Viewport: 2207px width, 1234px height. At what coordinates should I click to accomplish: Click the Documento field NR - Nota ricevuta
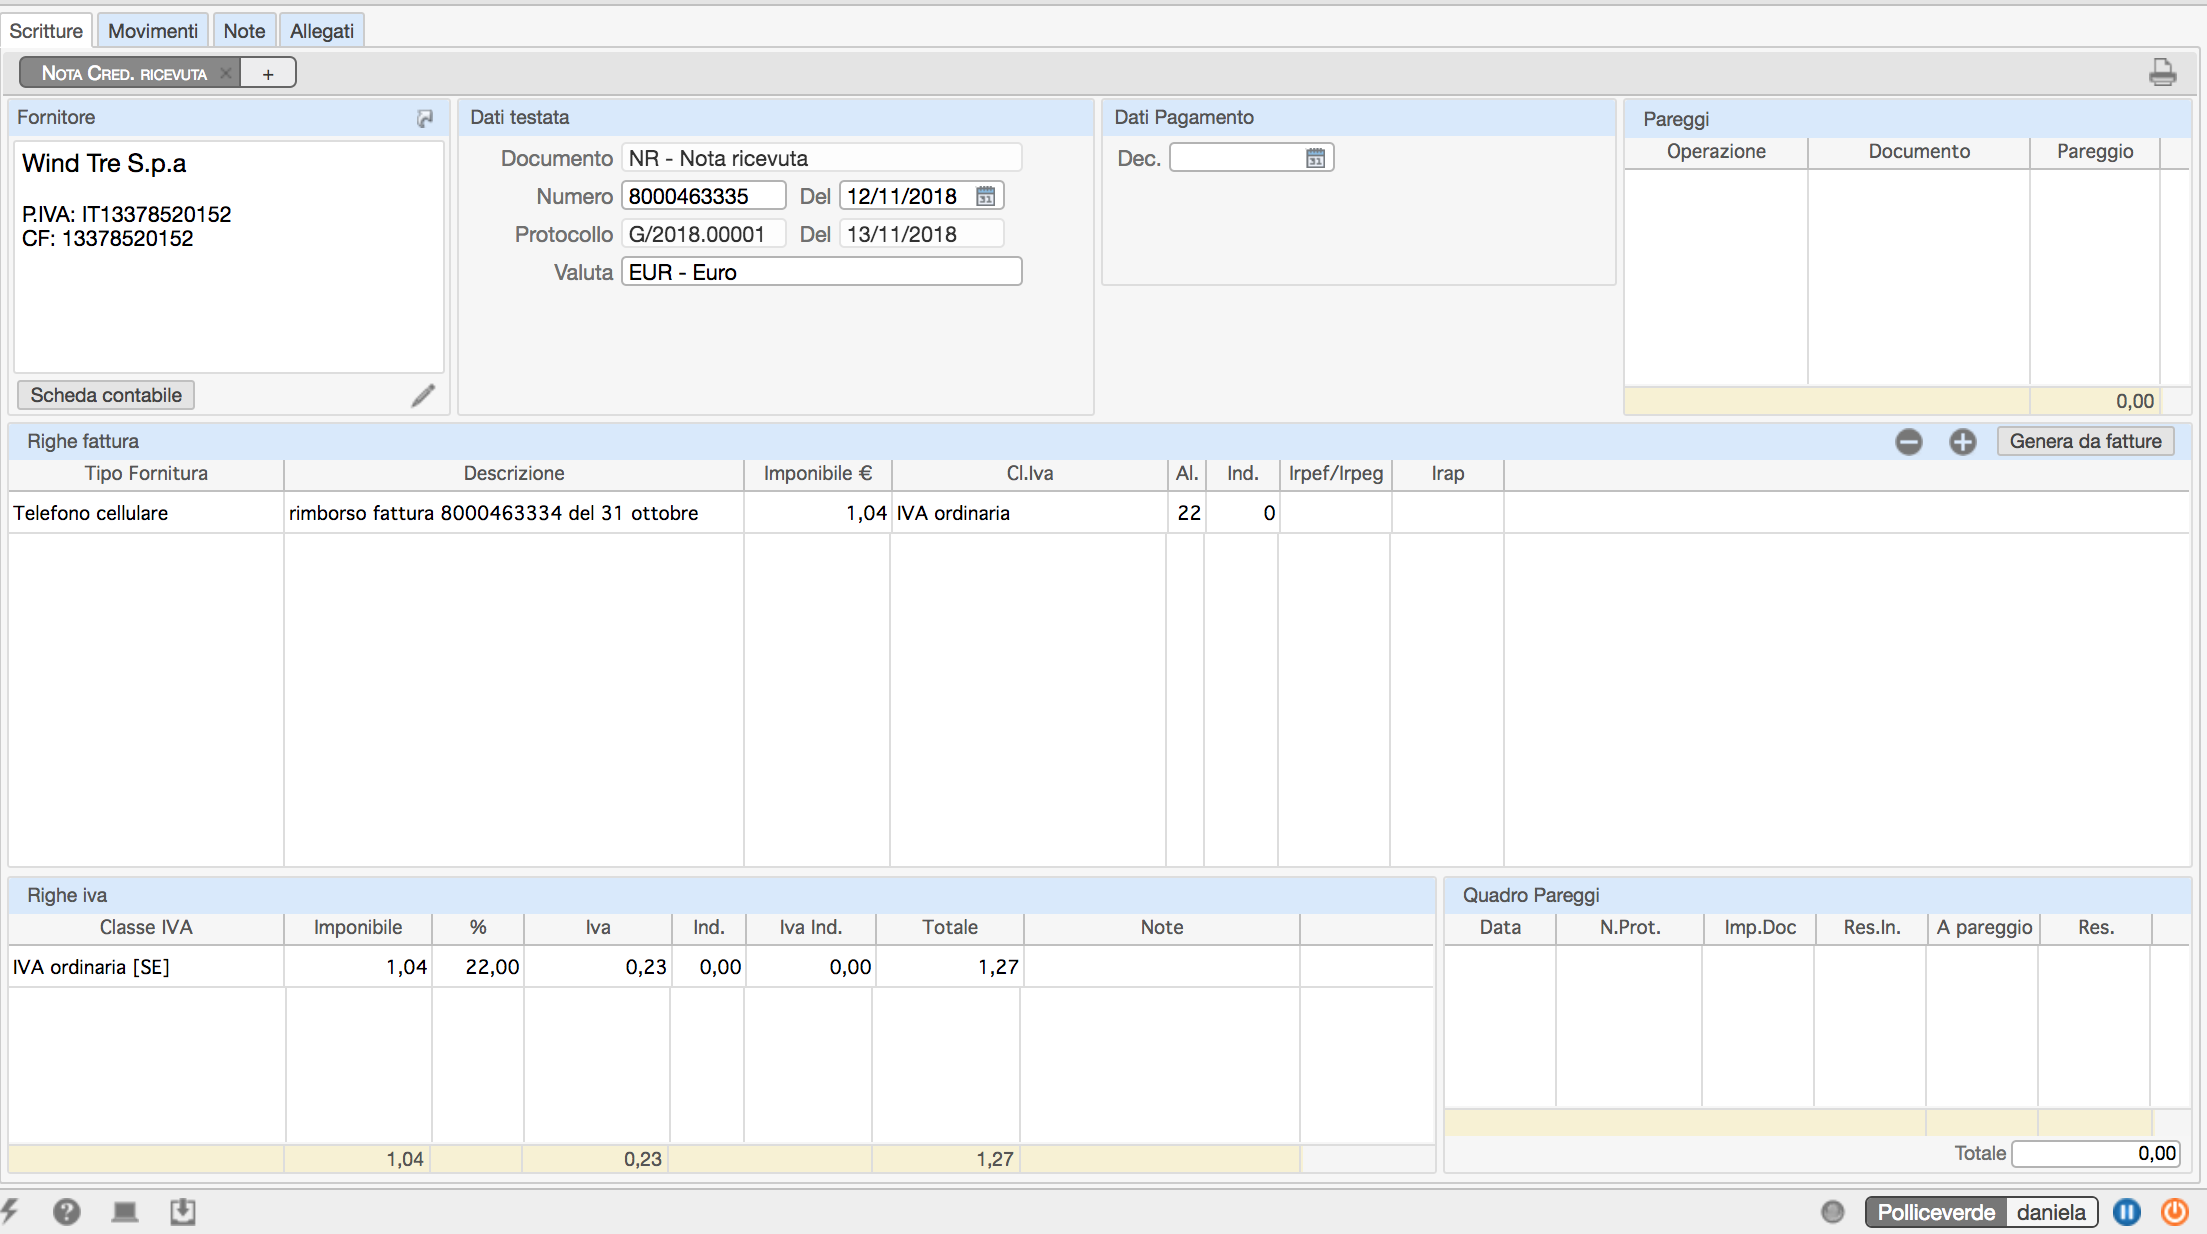(x=822, y=158)
